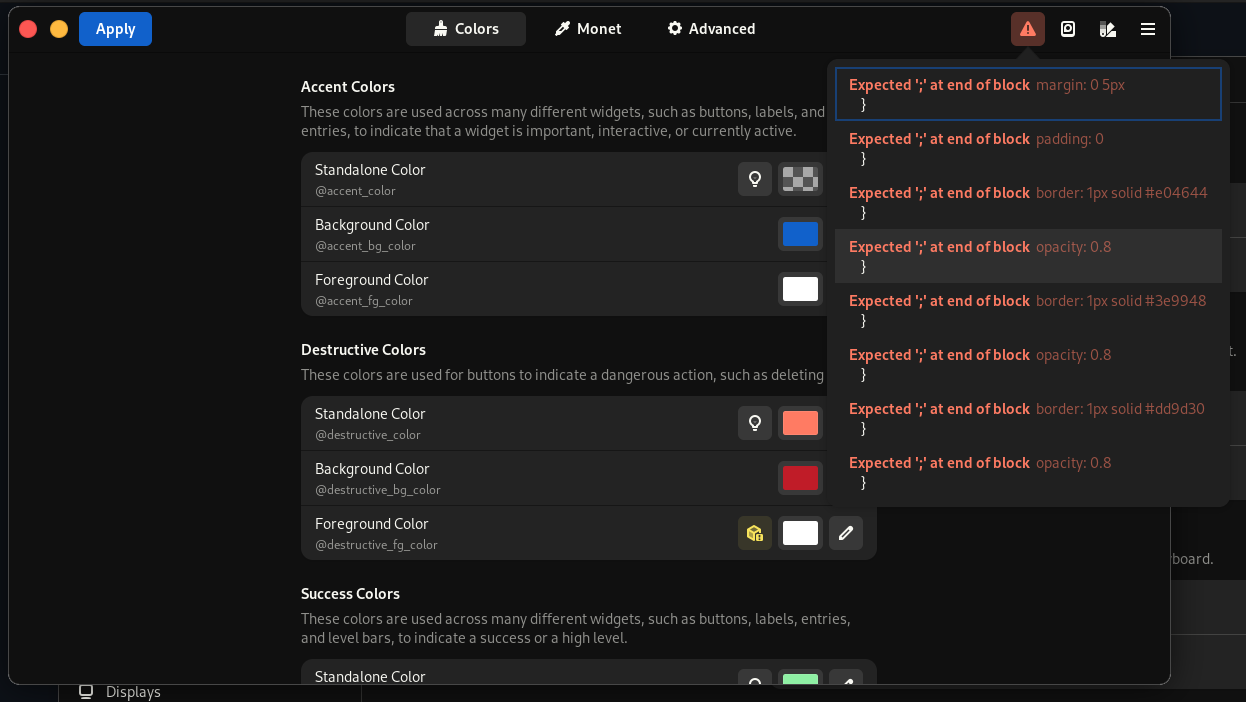The width and height of the screenshot is (1246, 702).
Task: Click the eyedropper icon in the Monet tab
Action: 562,29
